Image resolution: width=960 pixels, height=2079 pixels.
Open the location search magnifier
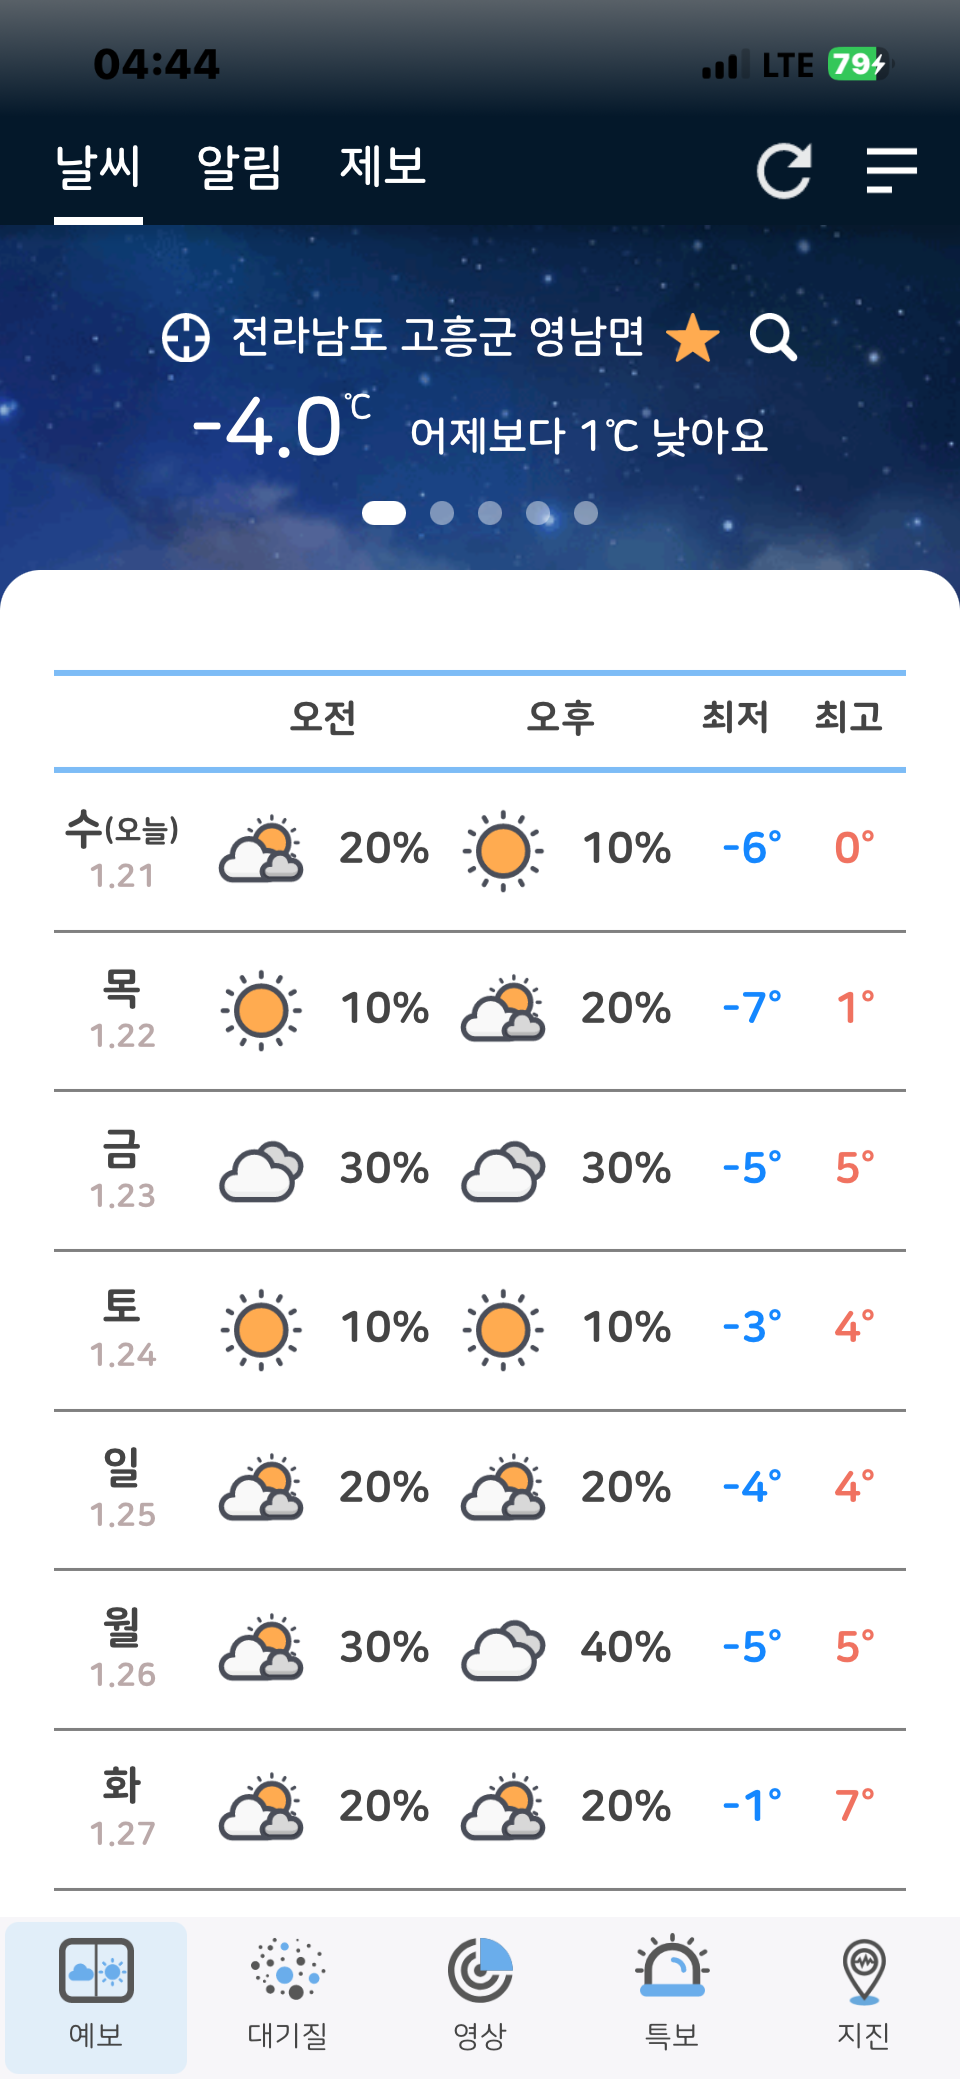[x=773, y=337]
